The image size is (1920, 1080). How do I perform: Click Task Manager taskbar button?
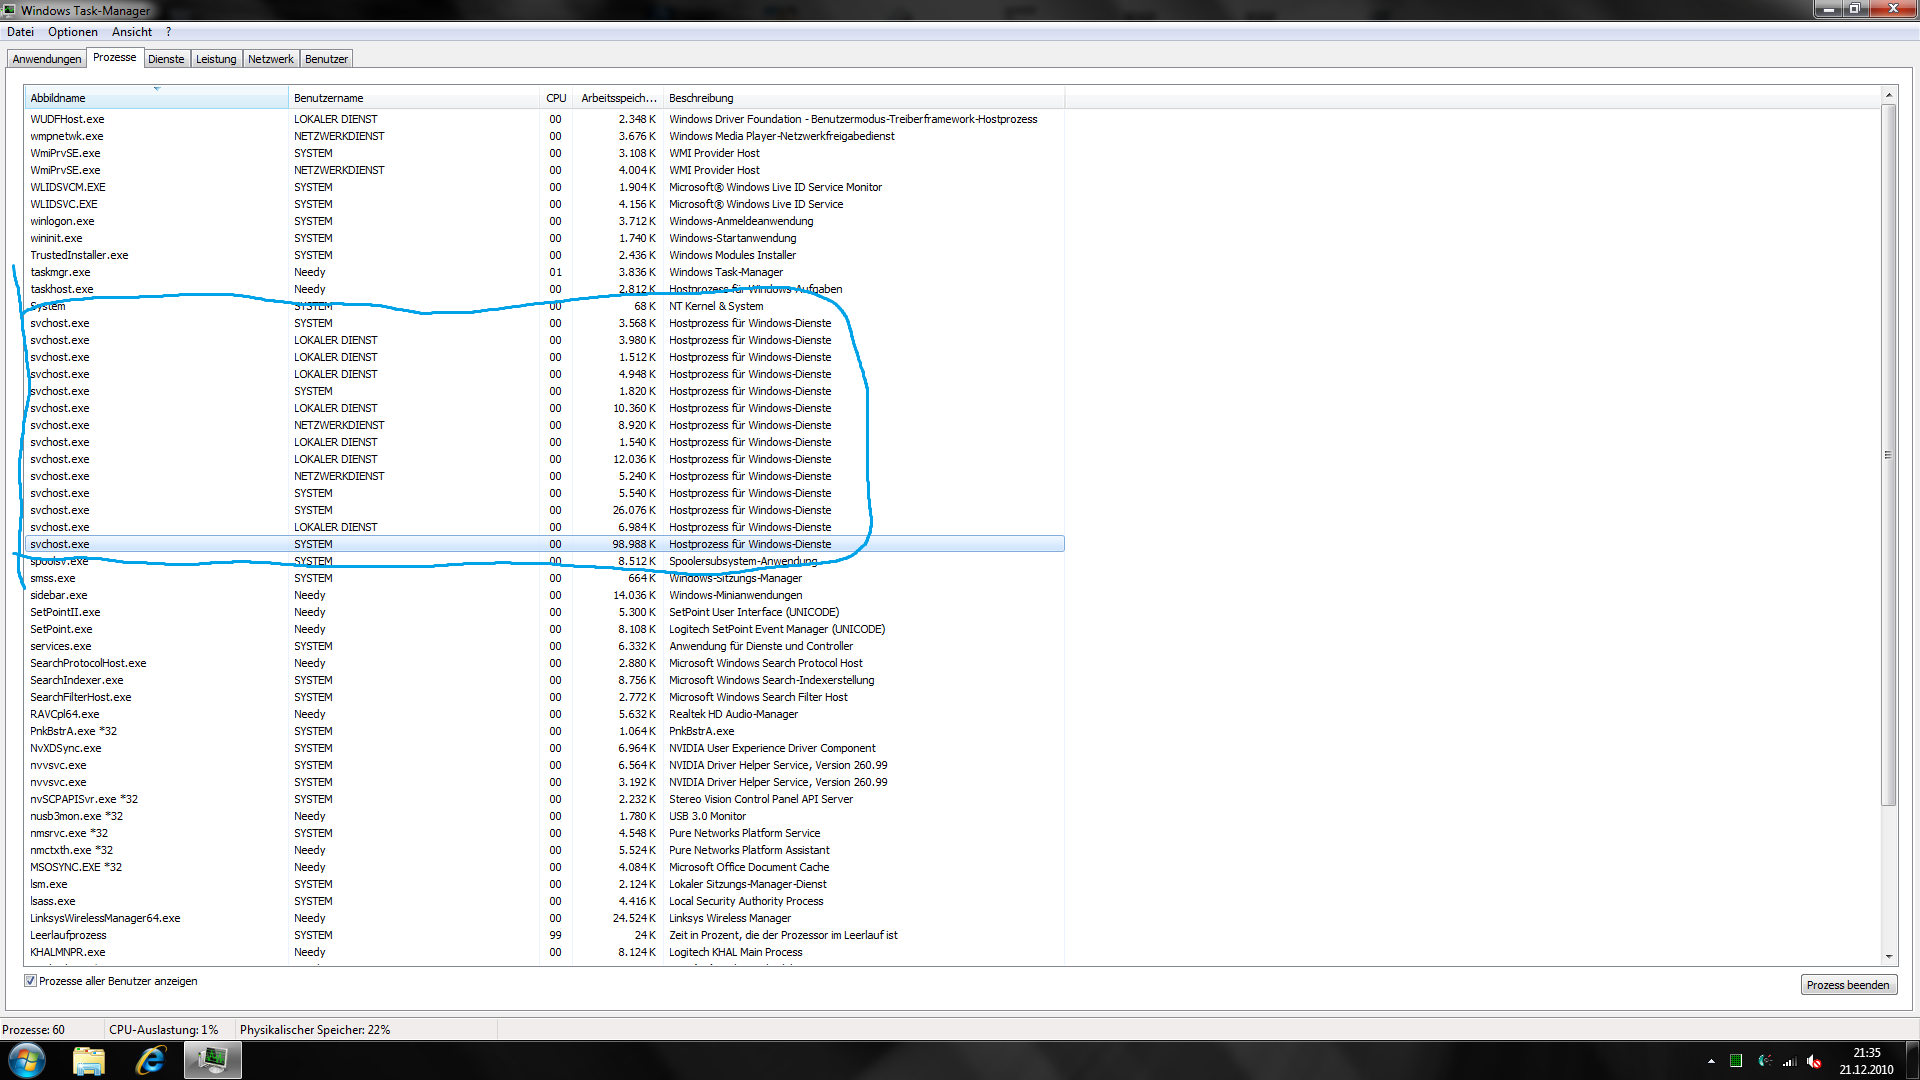212,1060
